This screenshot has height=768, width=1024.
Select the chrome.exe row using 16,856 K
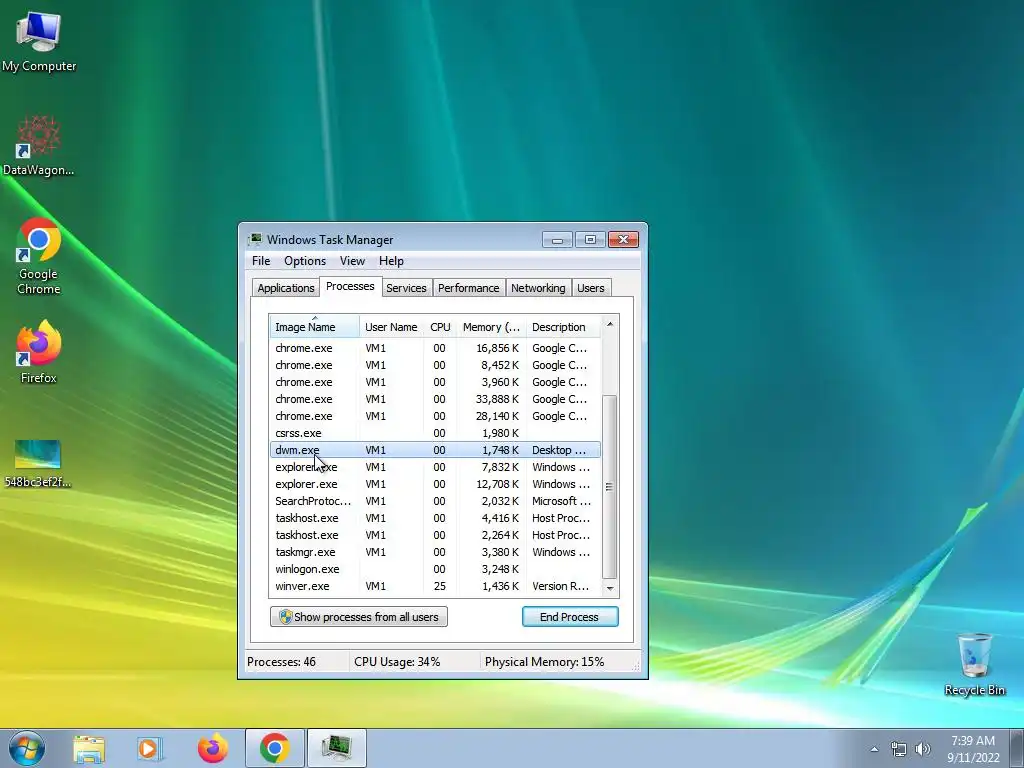coord(435,348)
